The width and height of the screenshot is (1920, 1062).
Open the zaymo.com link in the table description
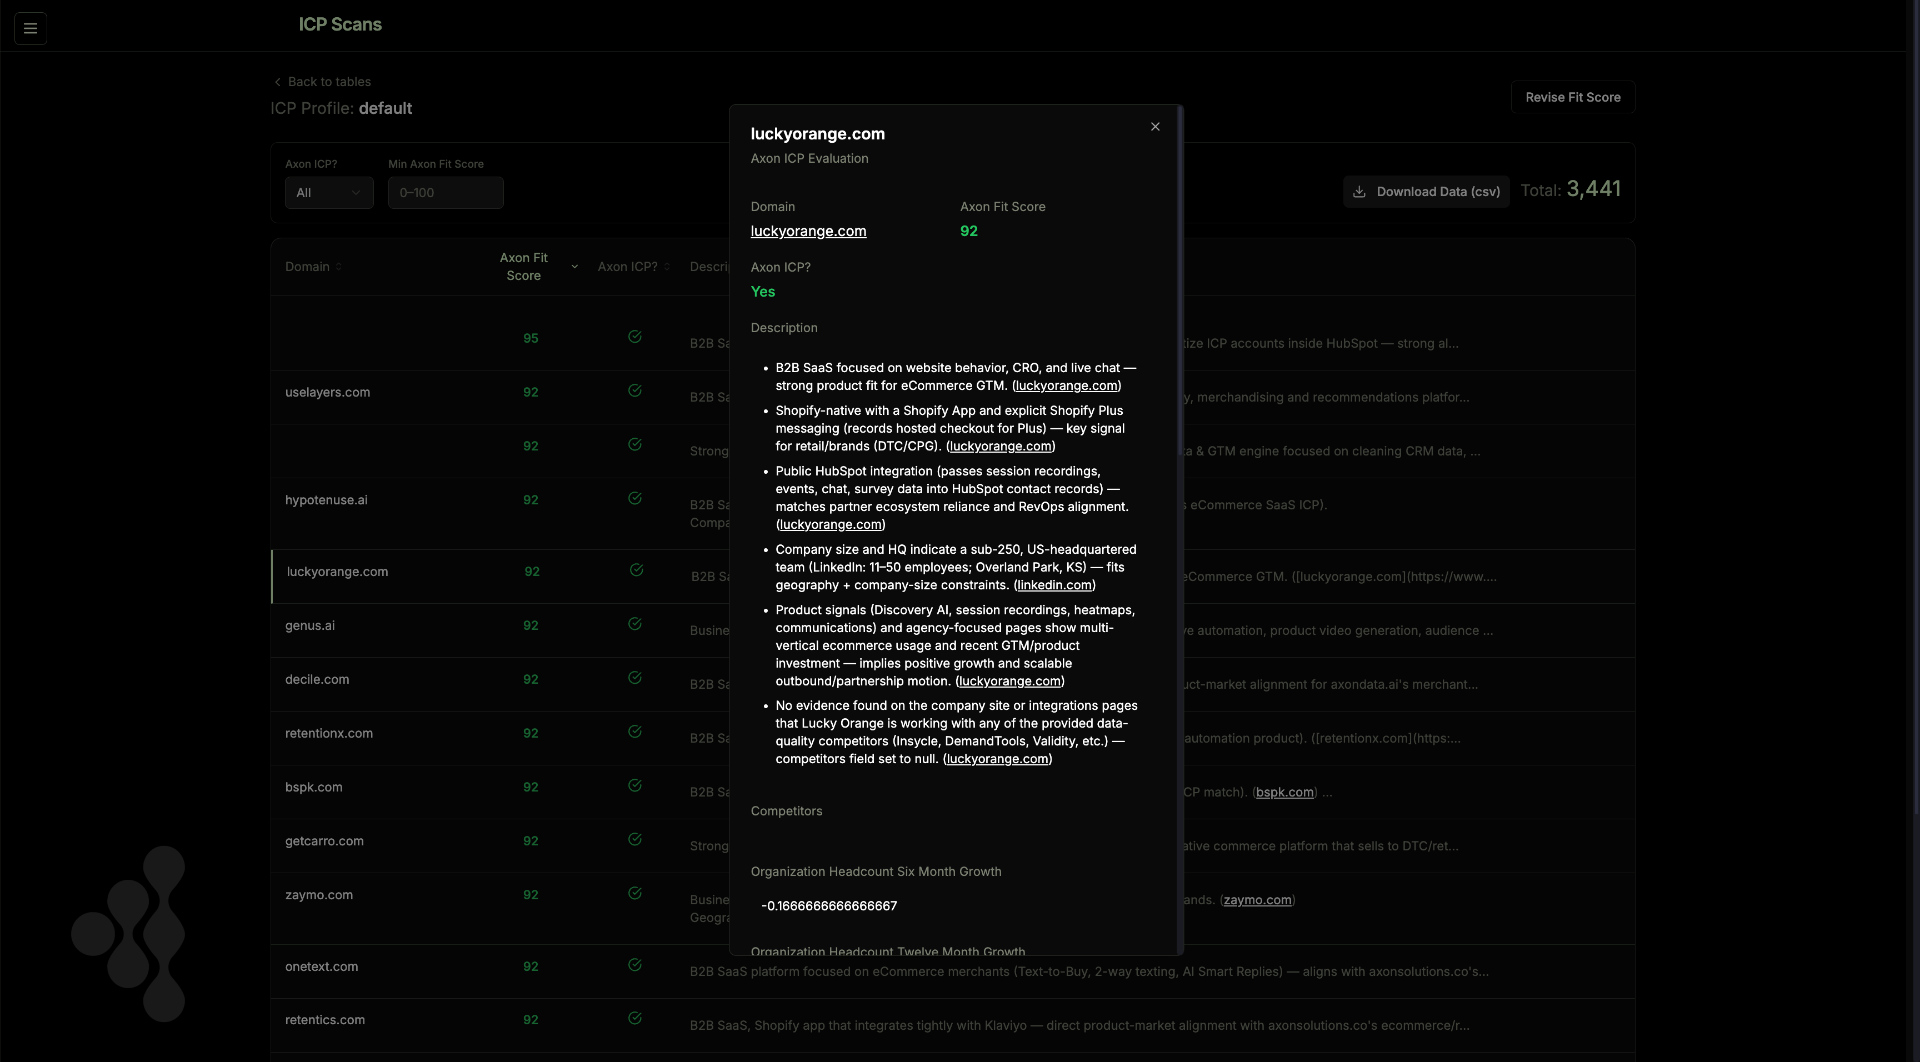click(x=1257, y=900)
